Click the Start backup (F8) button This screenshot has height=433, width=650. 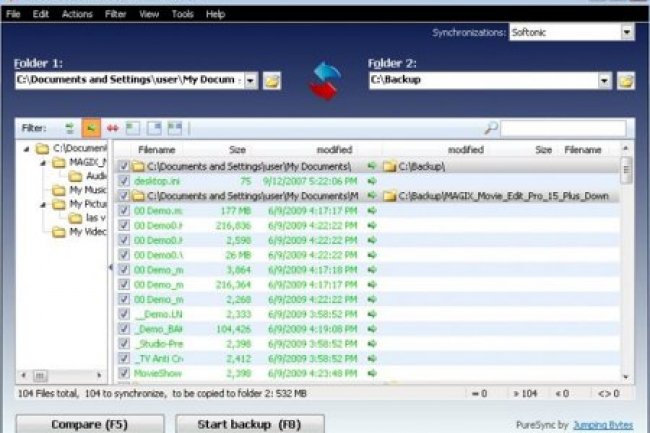coord(250,424)
